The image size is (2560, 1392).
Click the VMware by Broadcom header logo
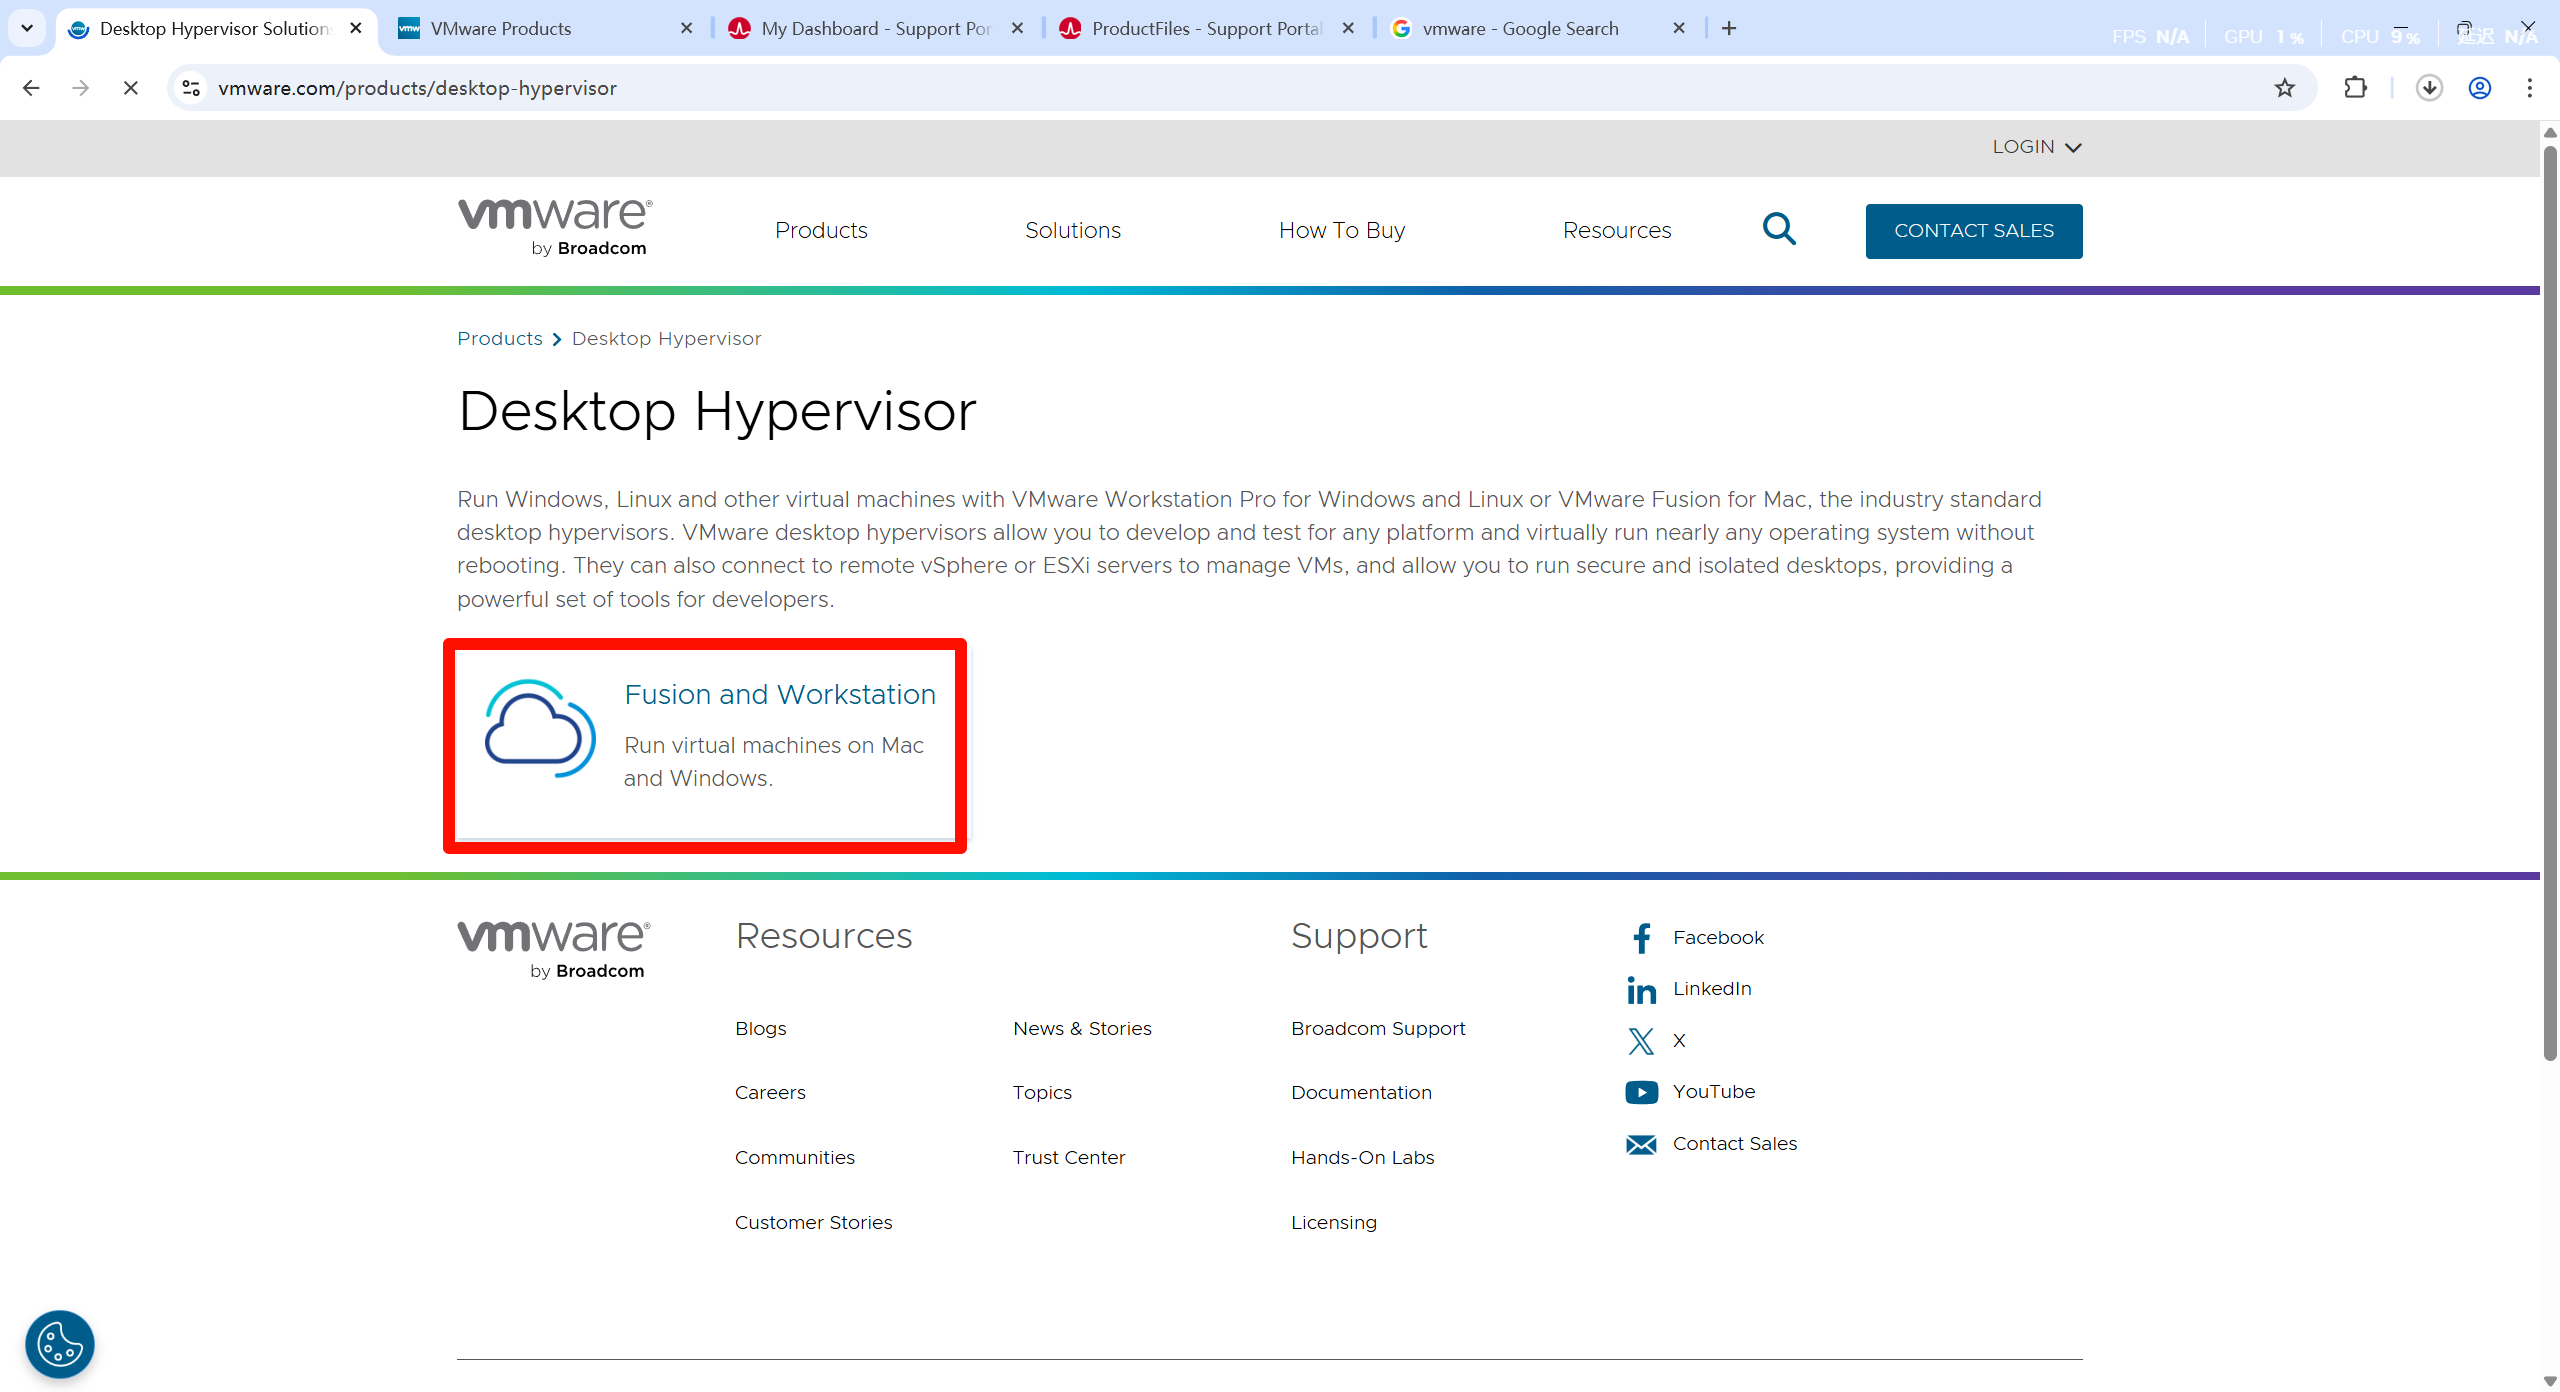(x=552, y=226)
